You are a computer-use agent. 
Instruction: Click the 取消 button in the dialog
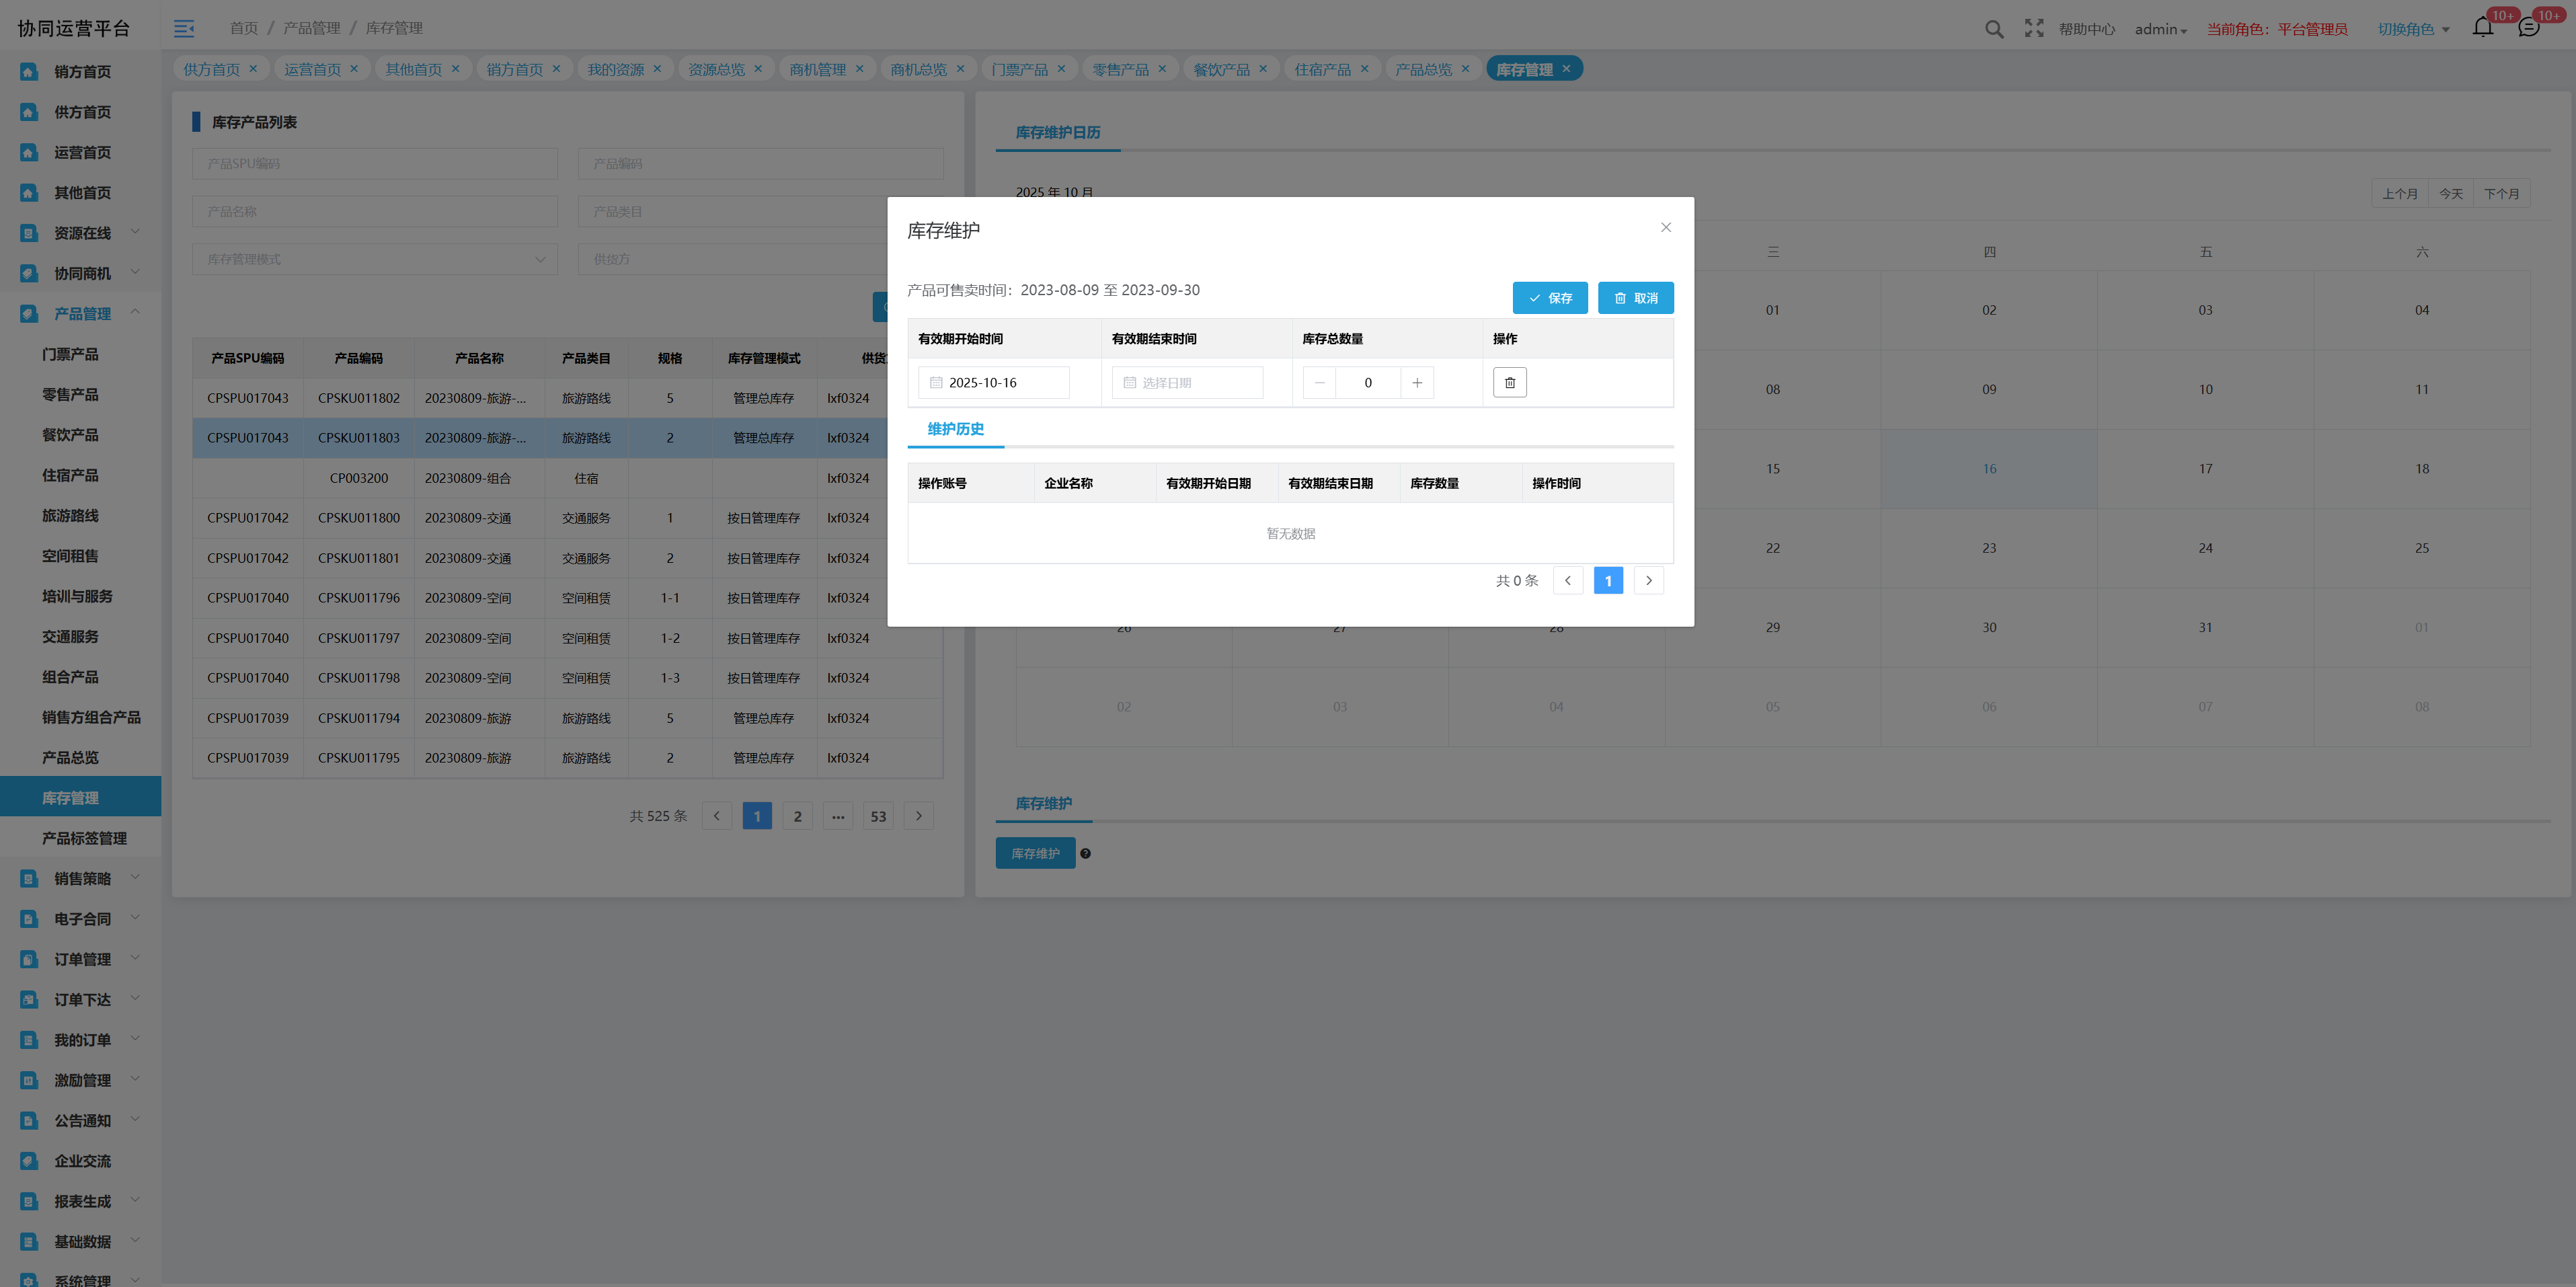click(x=1635, y=298)
